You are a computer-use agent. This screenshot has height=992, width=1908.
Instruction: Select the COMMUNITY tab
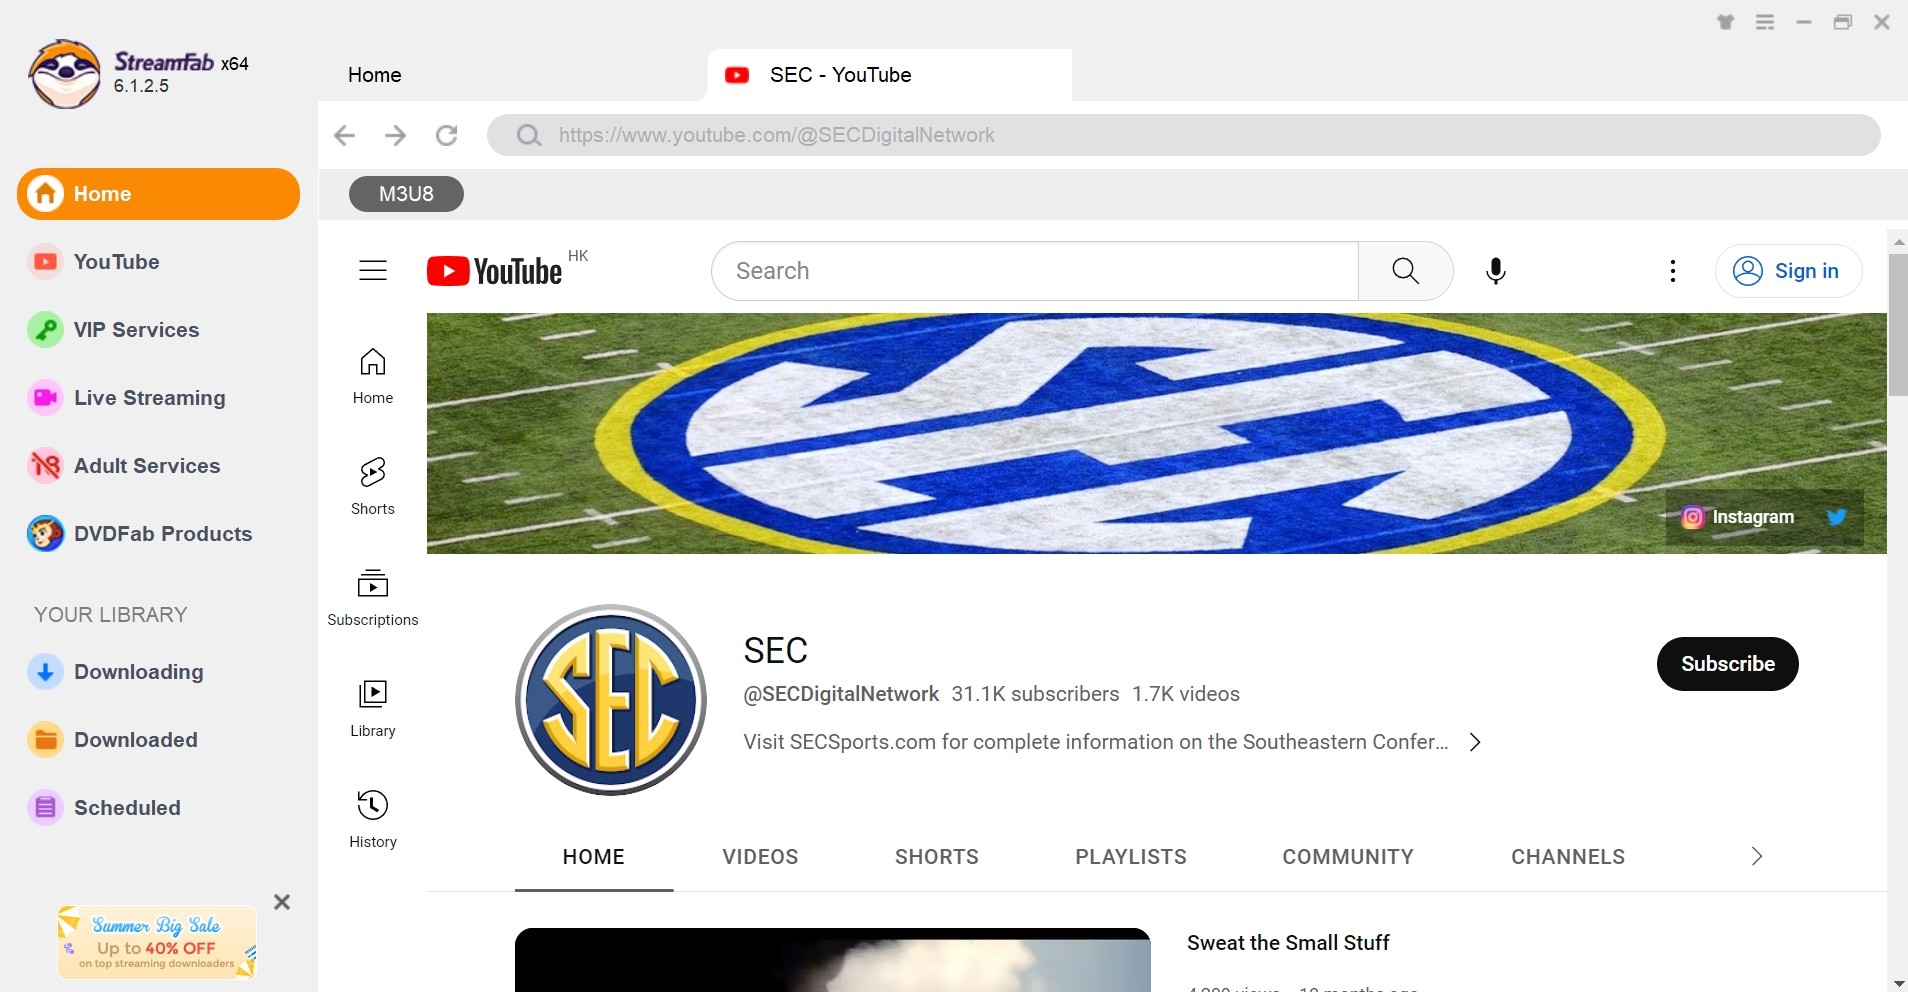[1348, 857]
